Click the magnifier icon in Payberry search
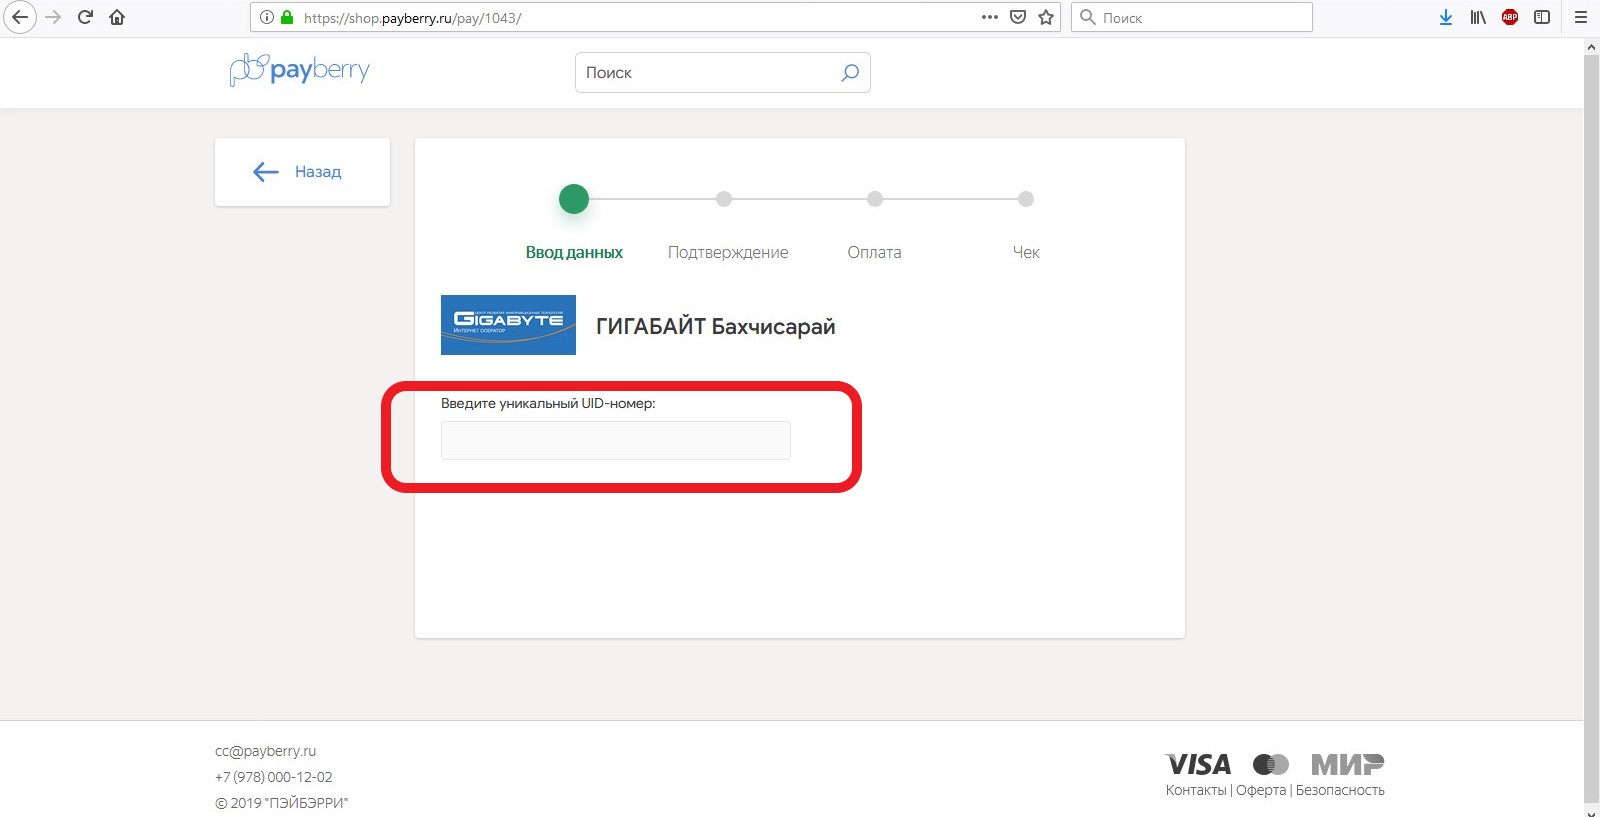The image size is (1600, 817). coord(850,73)
